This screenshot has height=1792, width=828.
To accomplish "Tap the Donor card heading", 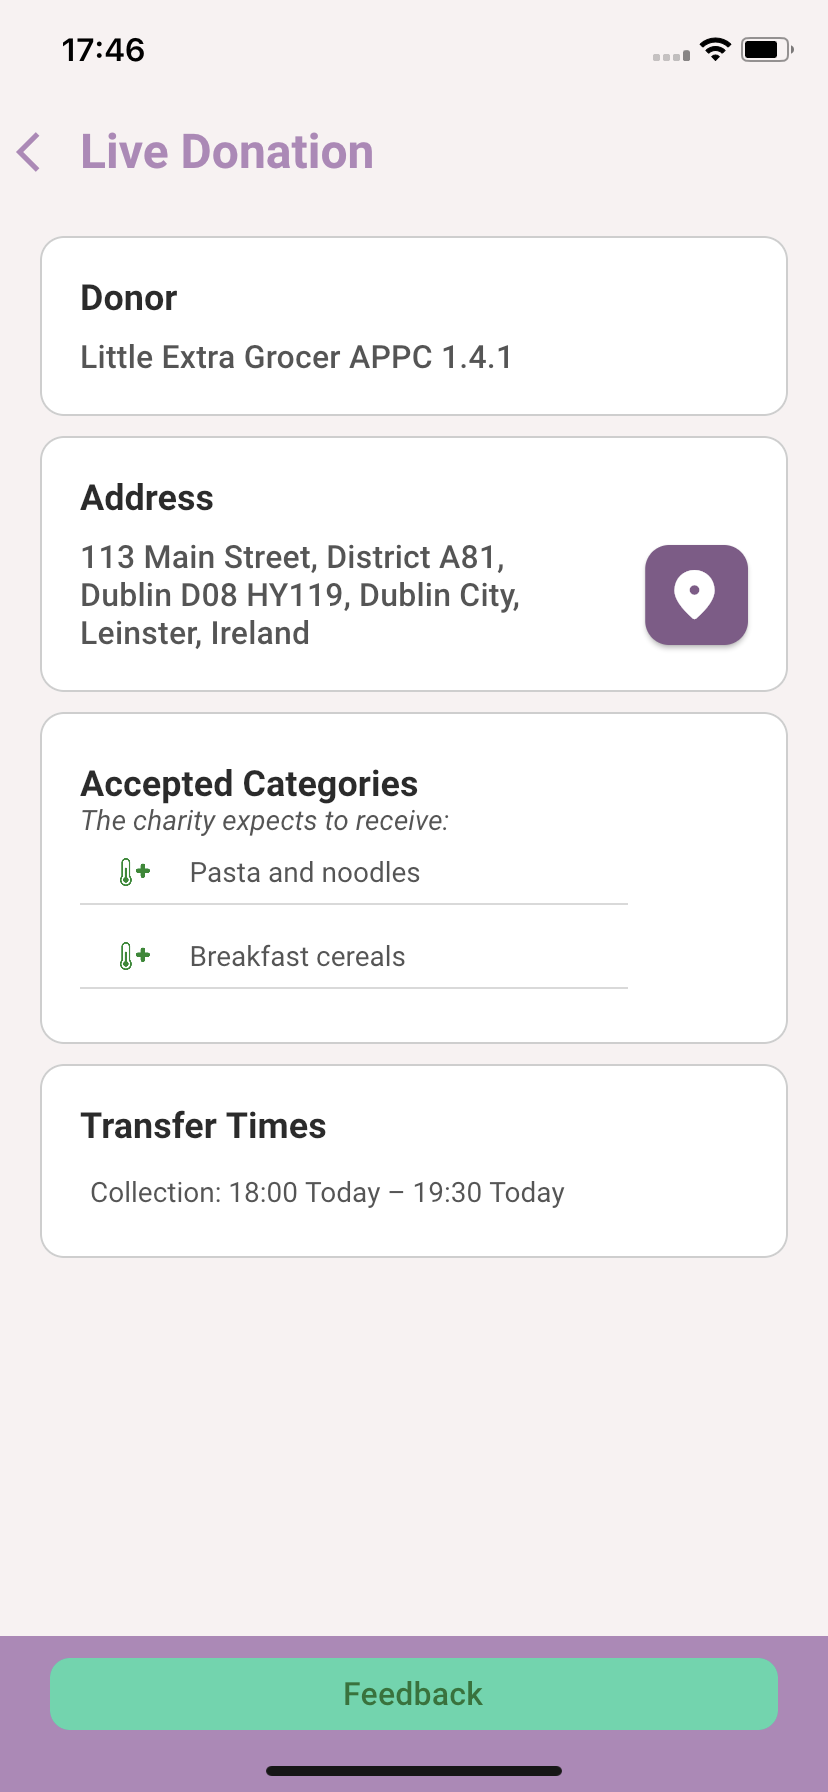I will (129, 298).
